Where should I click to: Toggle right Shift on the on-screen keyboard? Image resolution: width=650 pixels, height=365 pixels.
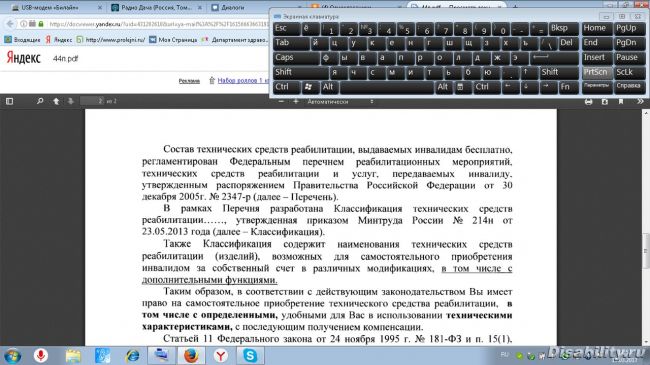coord(558,73)
